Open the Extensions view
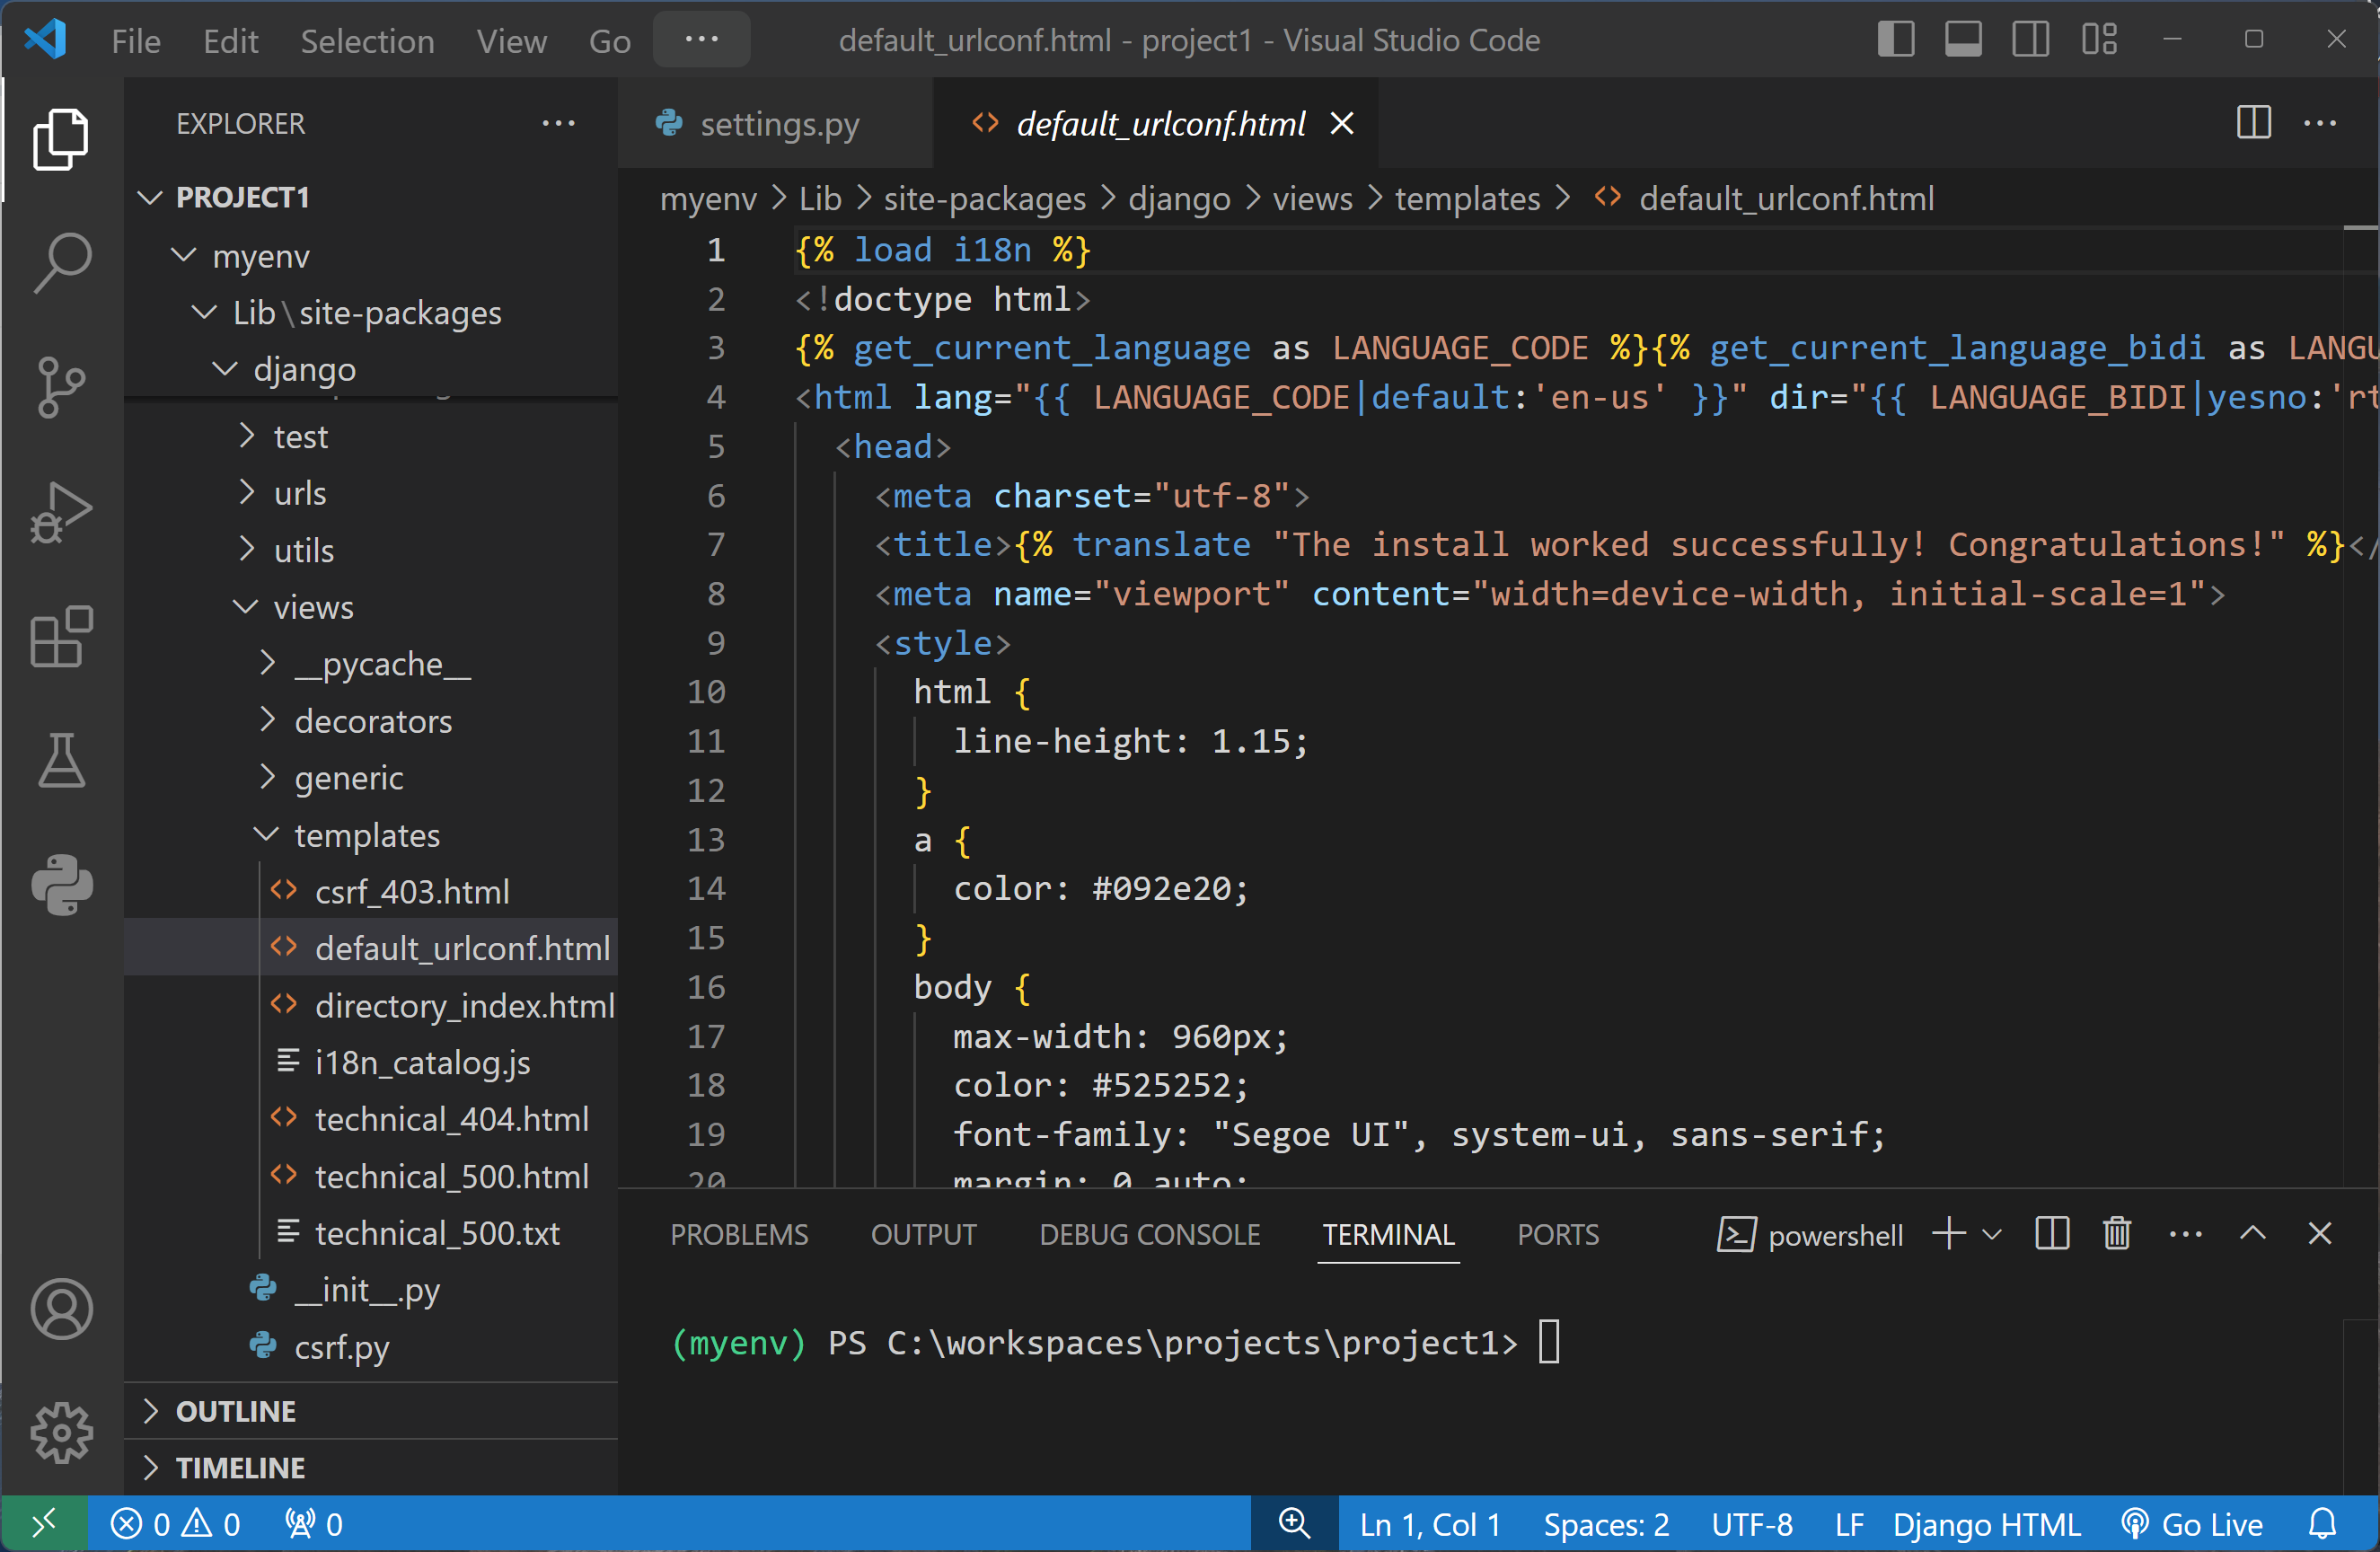The image size is (2380, 1552). point(62,636)
